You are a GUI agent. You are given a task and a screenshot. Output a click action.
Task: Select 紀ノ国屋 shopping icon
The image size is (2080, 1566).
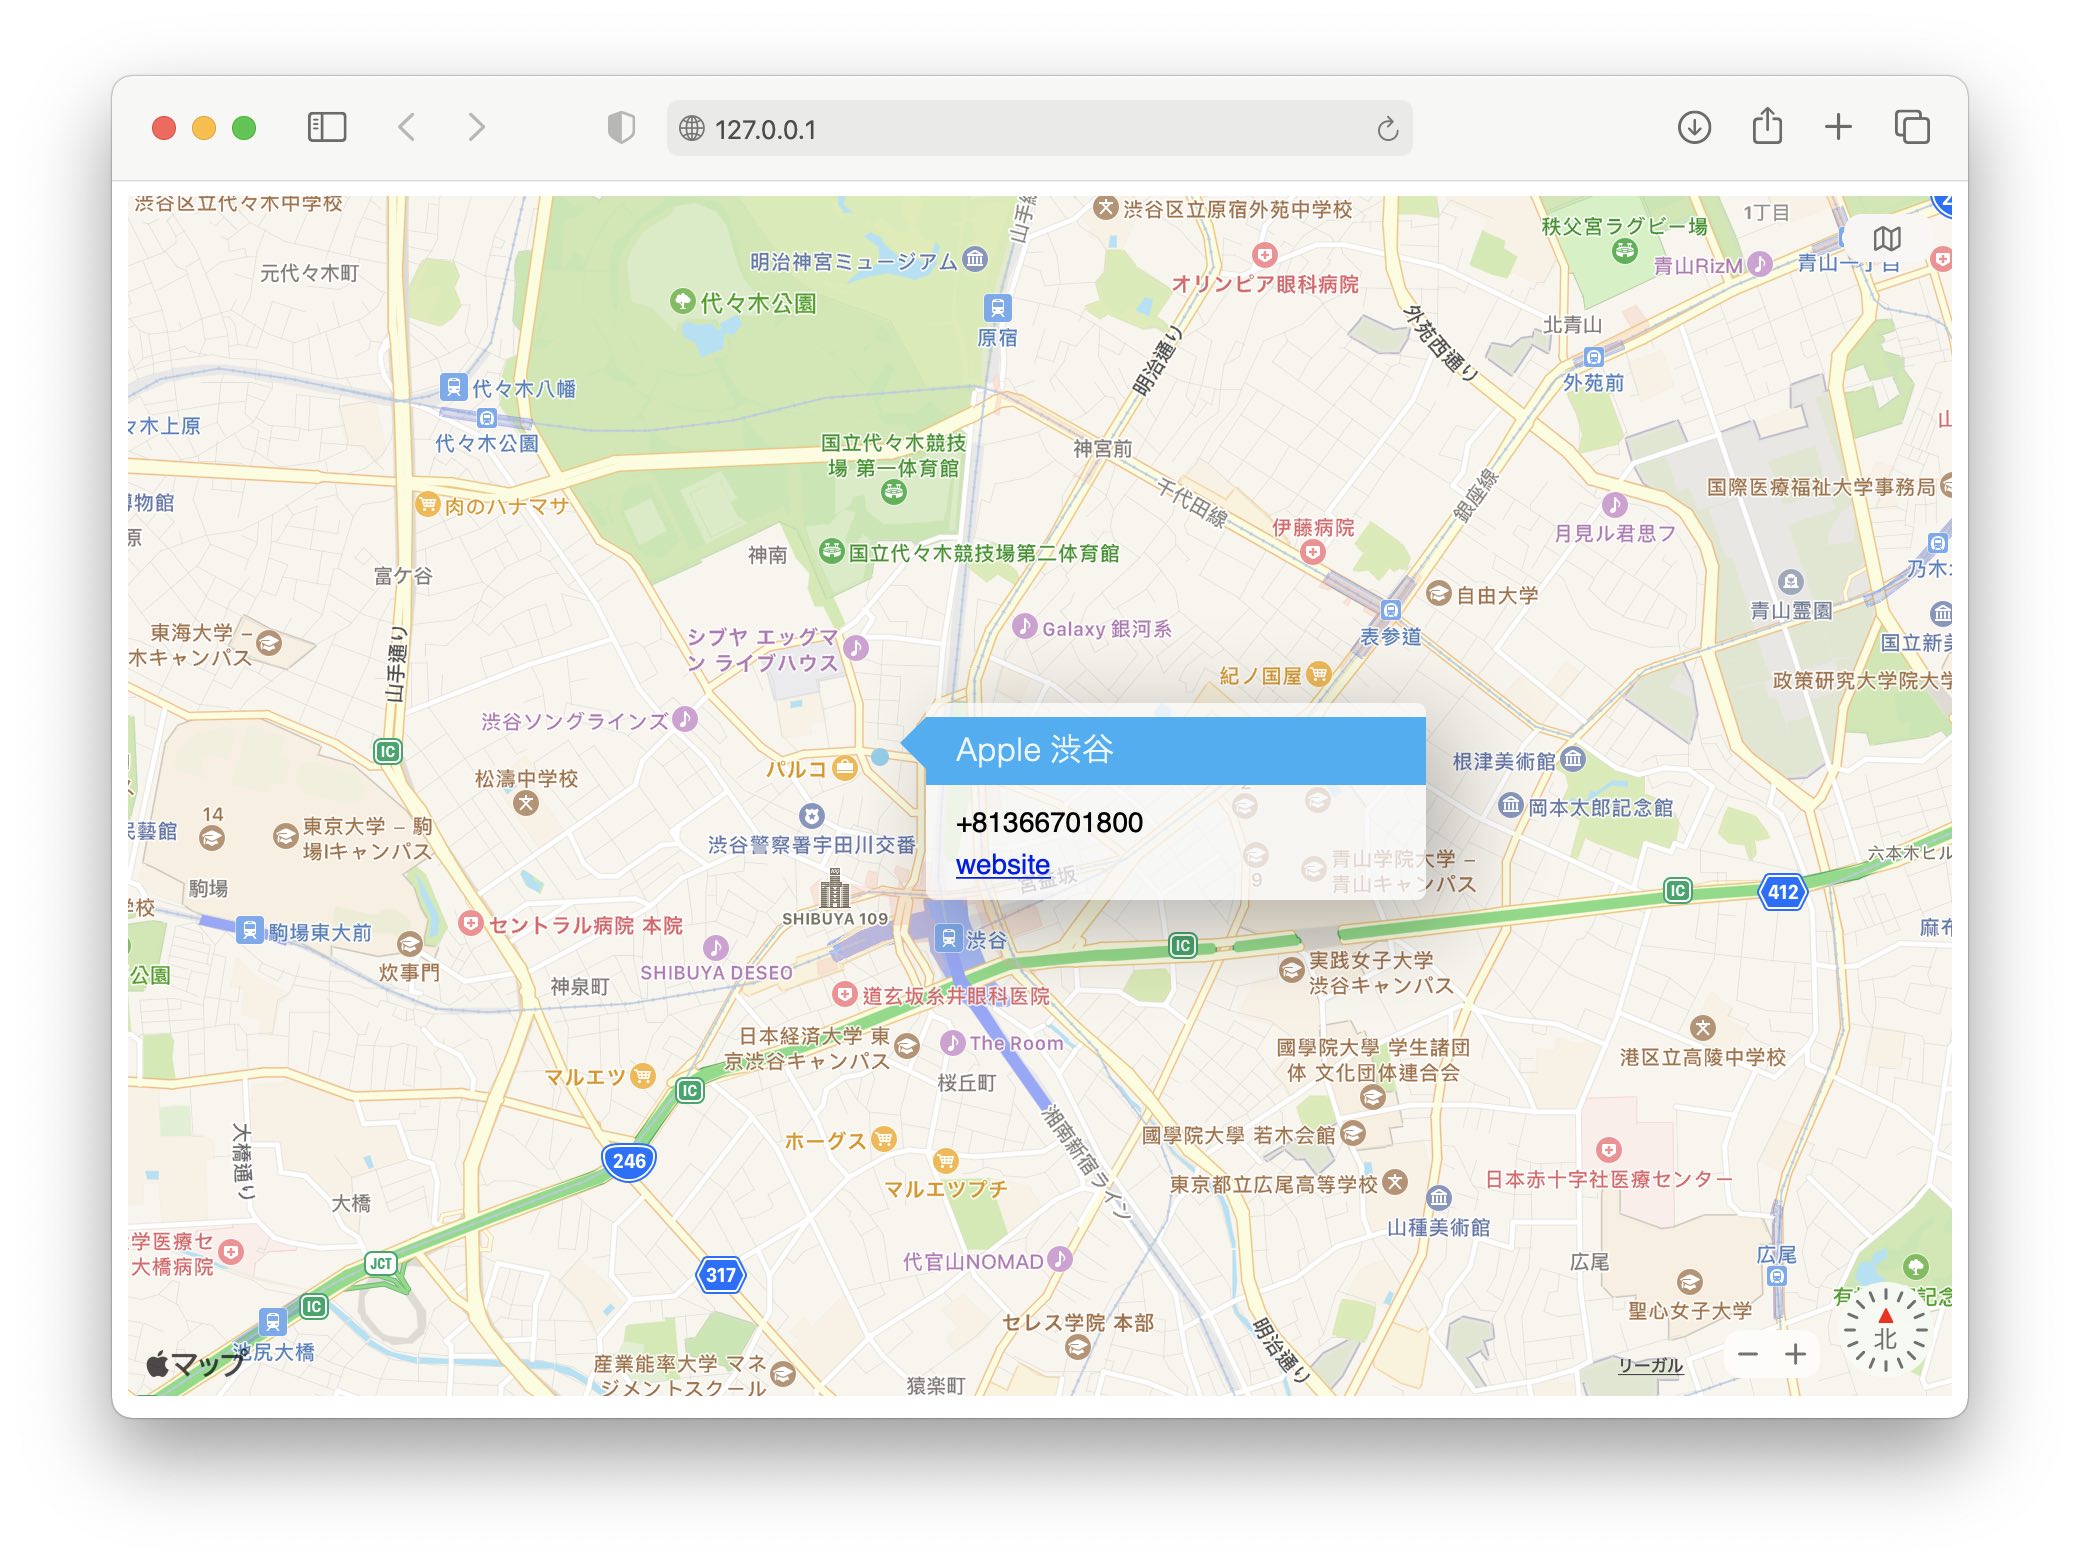tap(1318, 674)
